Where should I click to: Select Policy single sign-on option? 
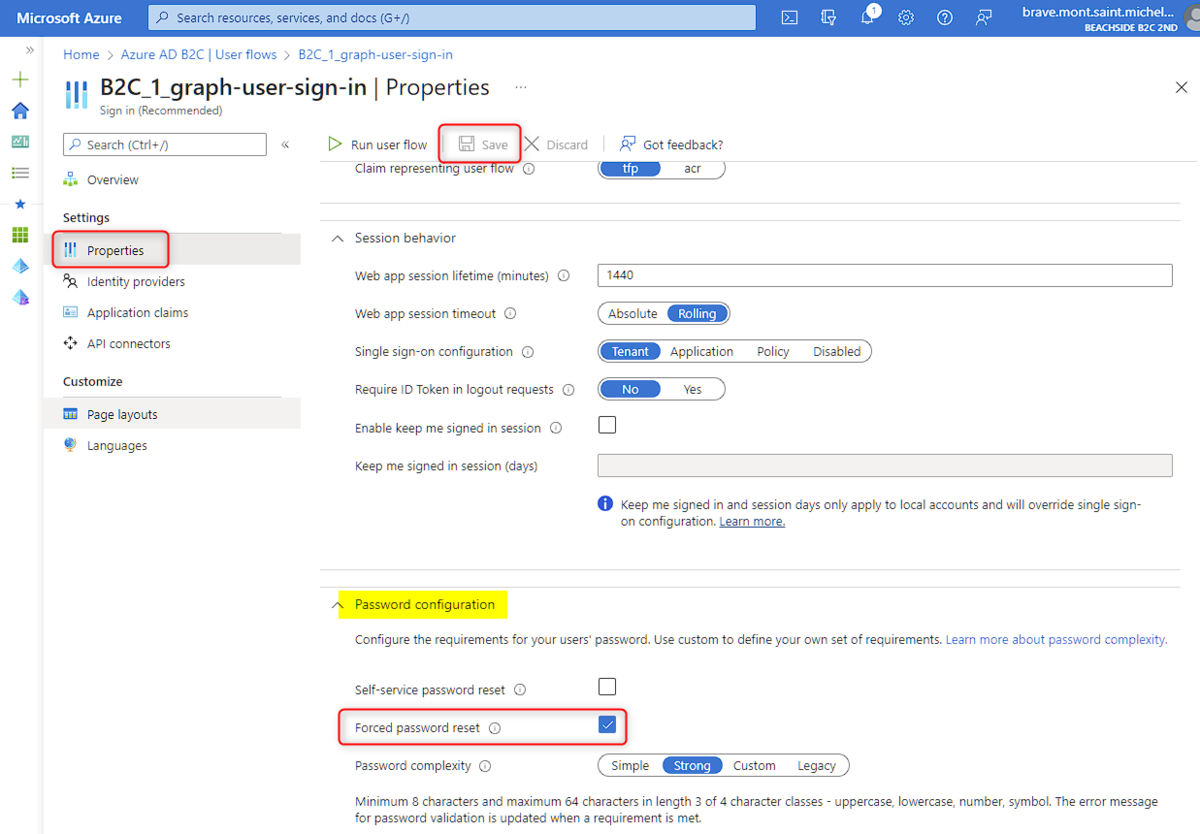pos(773,352)
